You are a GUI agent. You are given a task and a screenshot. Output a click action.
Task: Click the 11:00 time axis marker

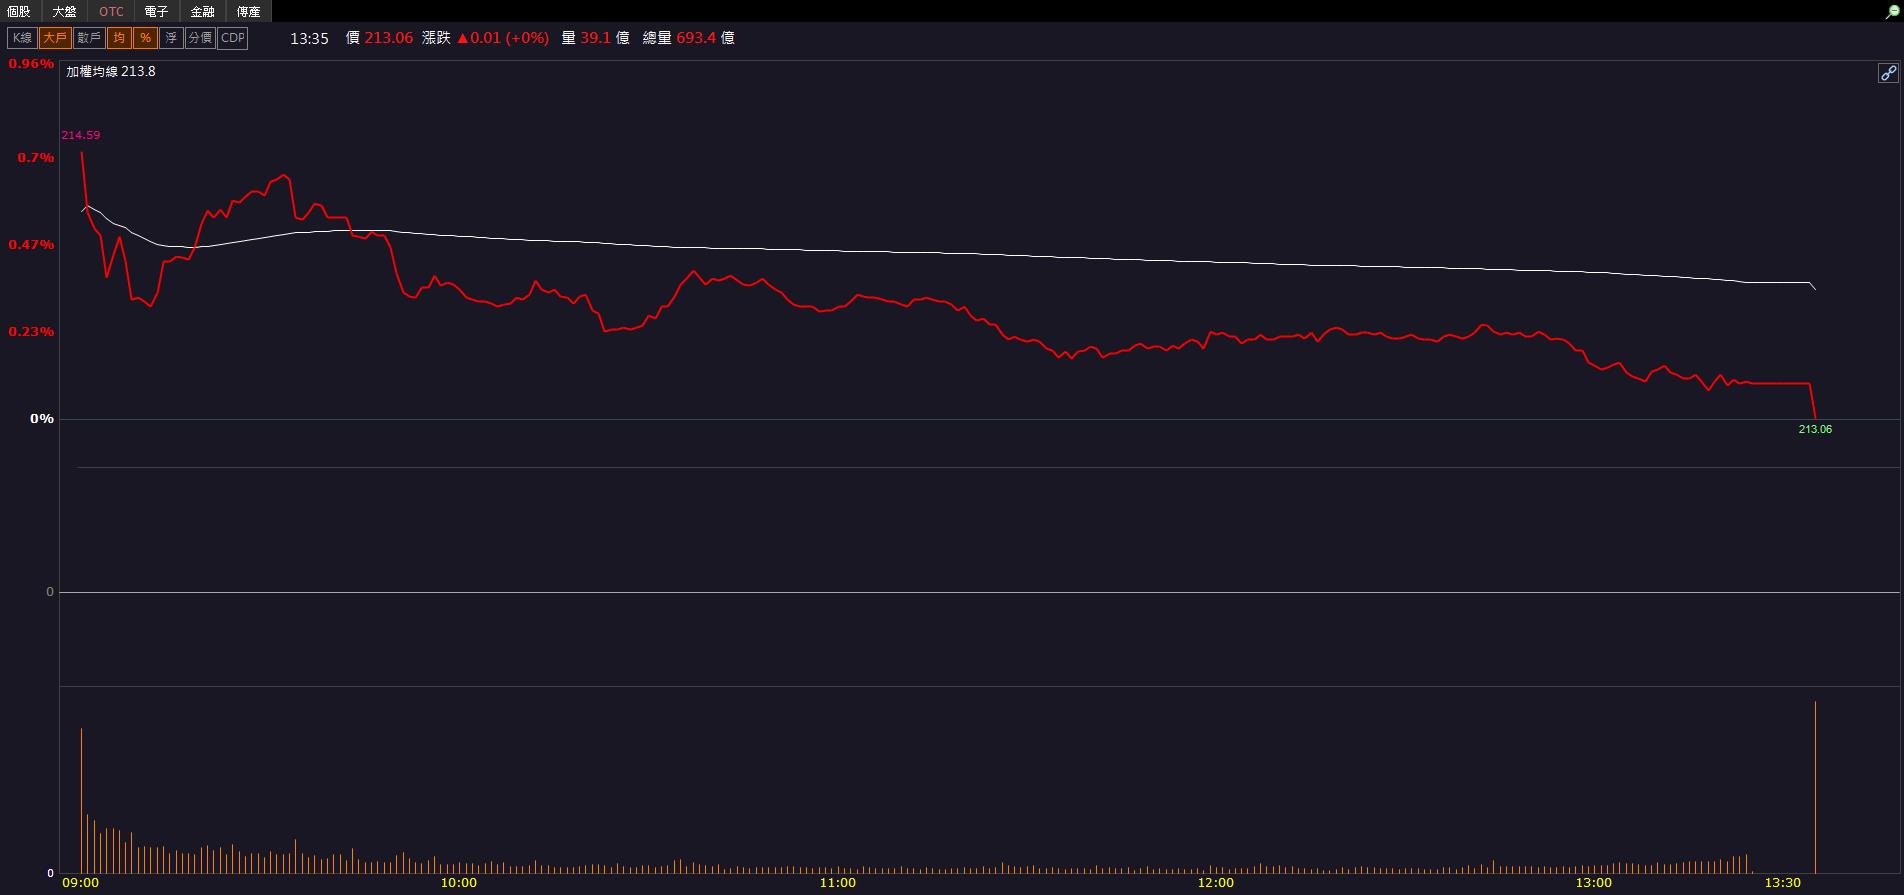pos(837,883)
